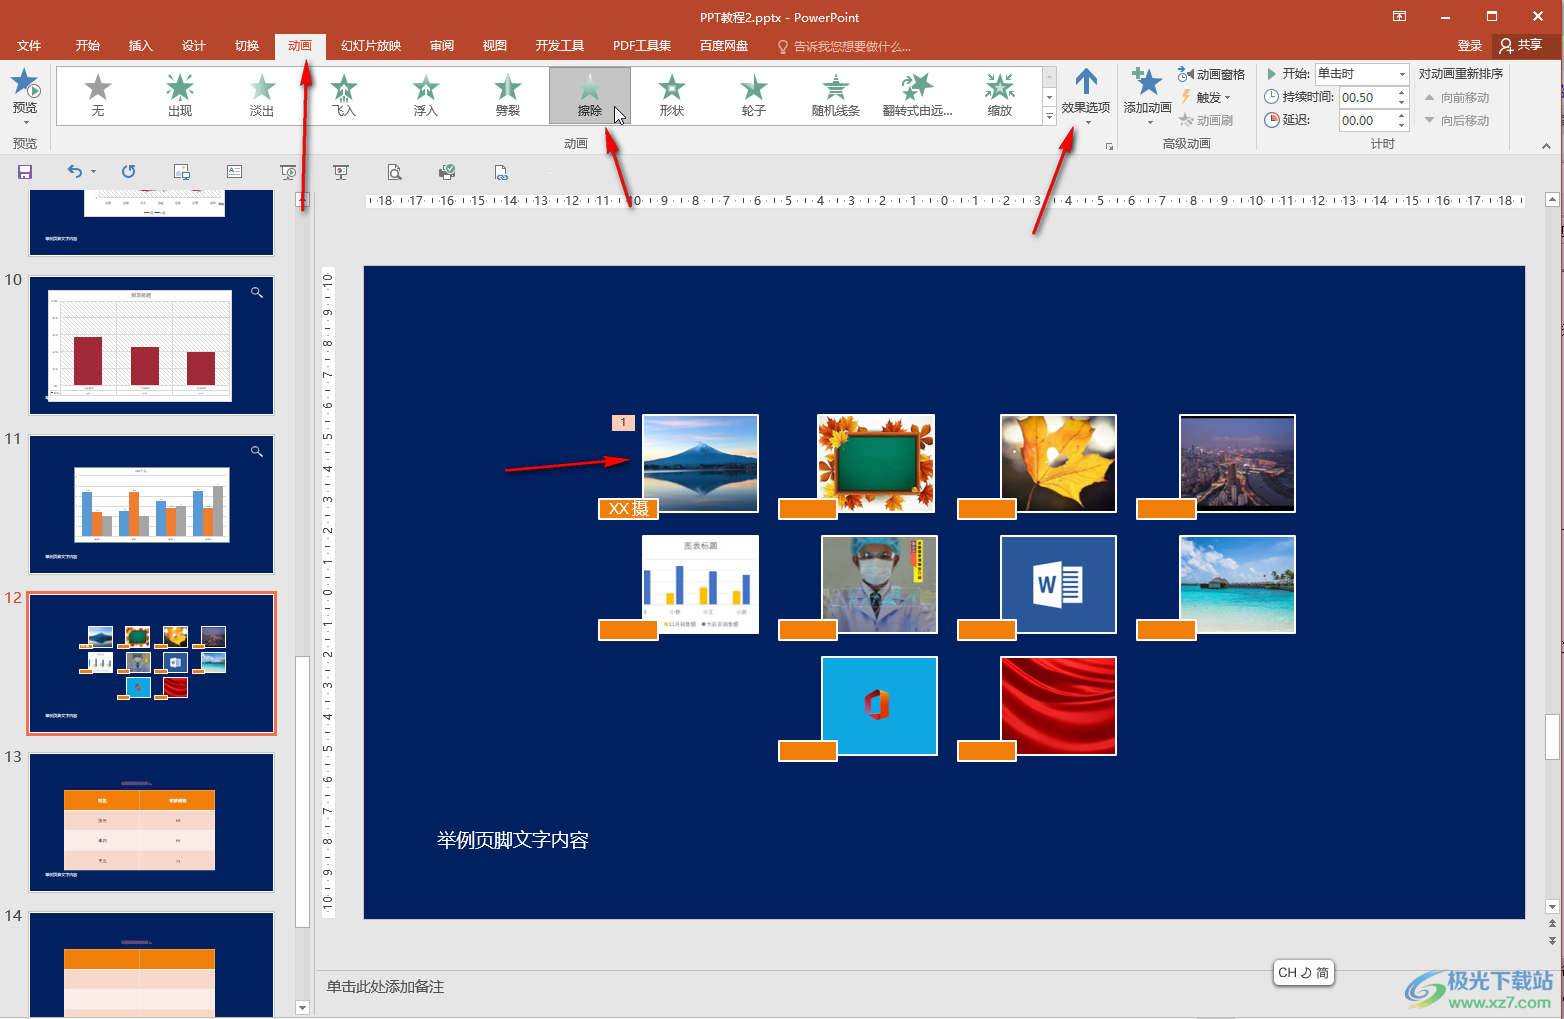Apply the Float In animation
Screen dimensions: 1564x1019
pyautogui.click(x=426, y=96)
